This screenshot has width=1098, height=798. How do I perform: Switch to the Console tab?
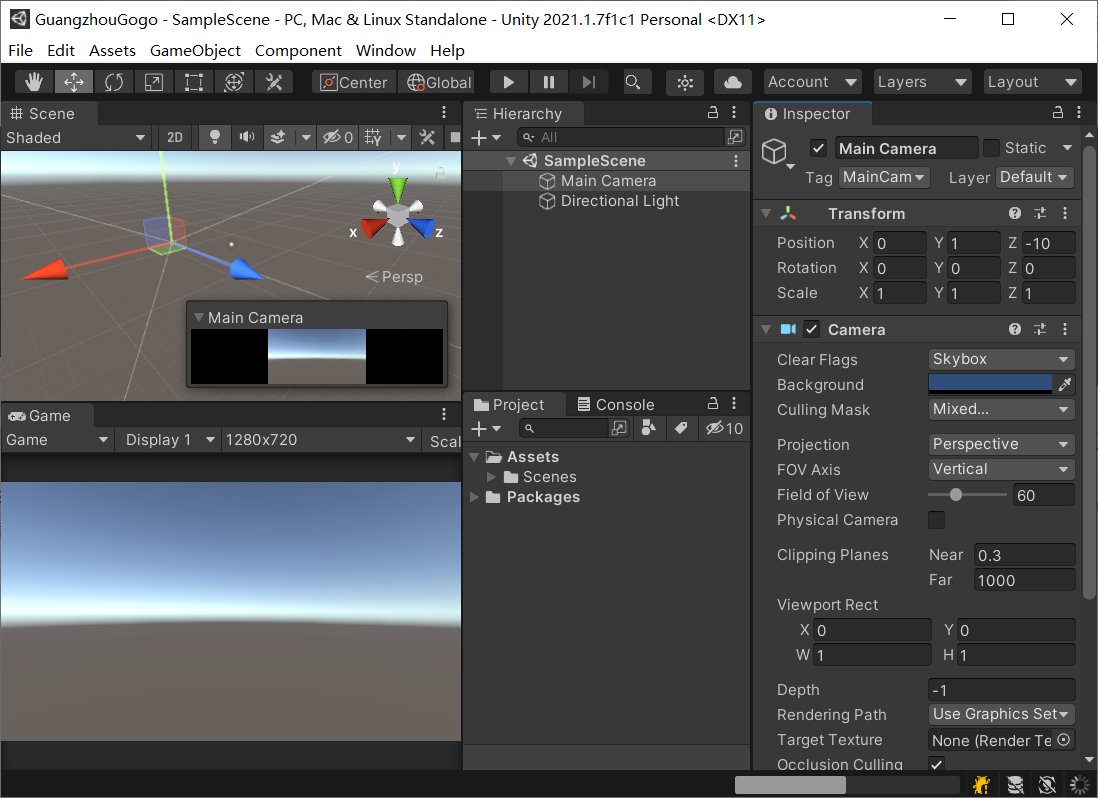pyautogui.click(x=616, y=405)
